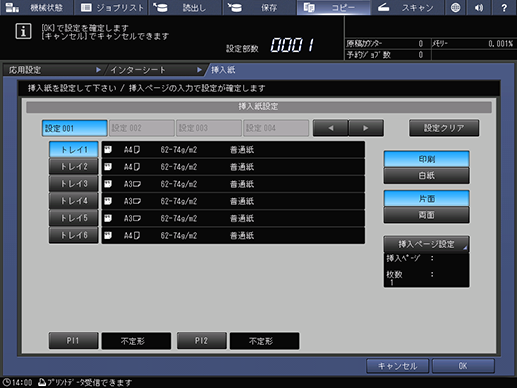This screenshot has width=517, height=388.
Task: Open the 機械状態 machine status tab
Action: click(36, 7)
